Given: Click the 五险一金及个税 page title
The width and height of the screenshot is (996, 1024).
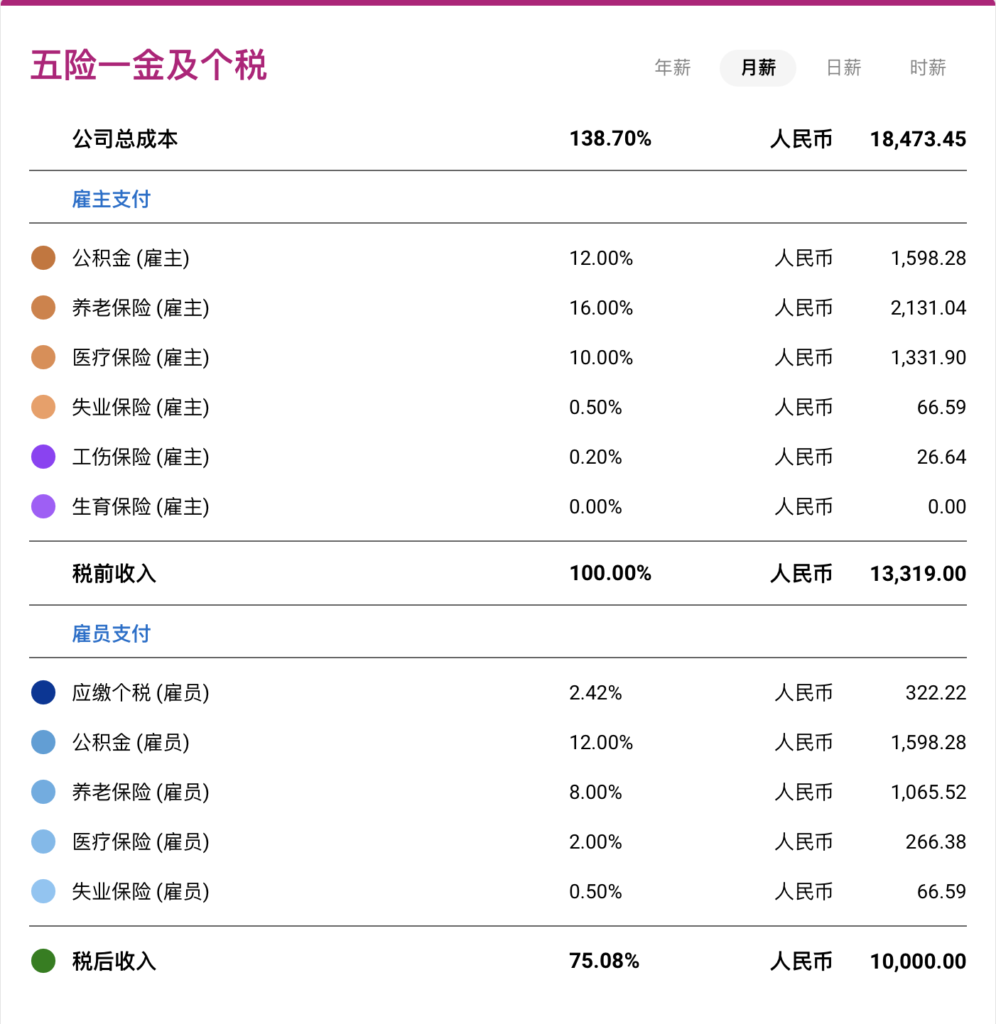Looking at the screenshot, I should (x=148, y=61).
